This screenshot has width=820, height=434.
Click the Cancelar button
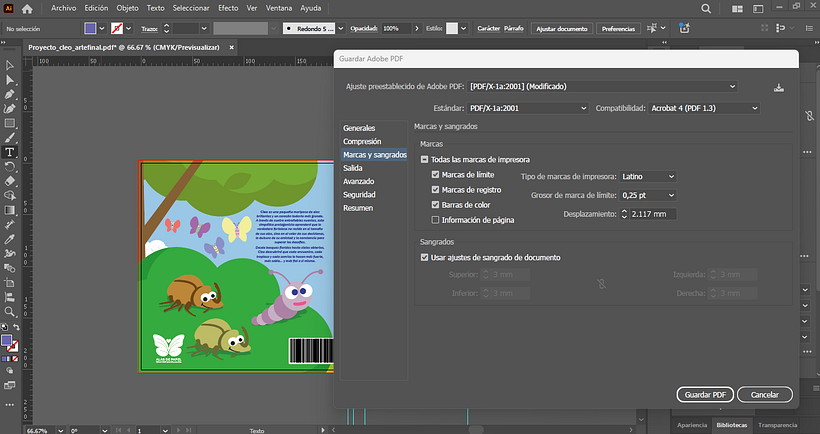pyautogui.click(x=765, y=395)
